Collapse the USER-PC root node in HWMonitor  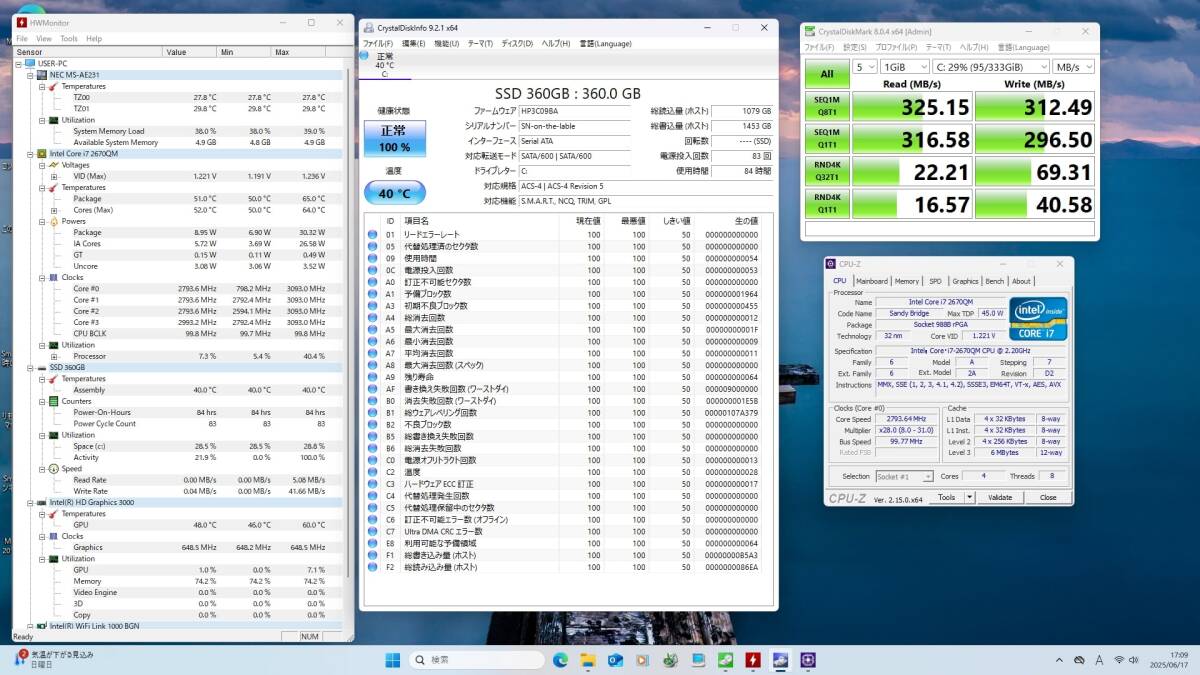click(x=19, y=63)
